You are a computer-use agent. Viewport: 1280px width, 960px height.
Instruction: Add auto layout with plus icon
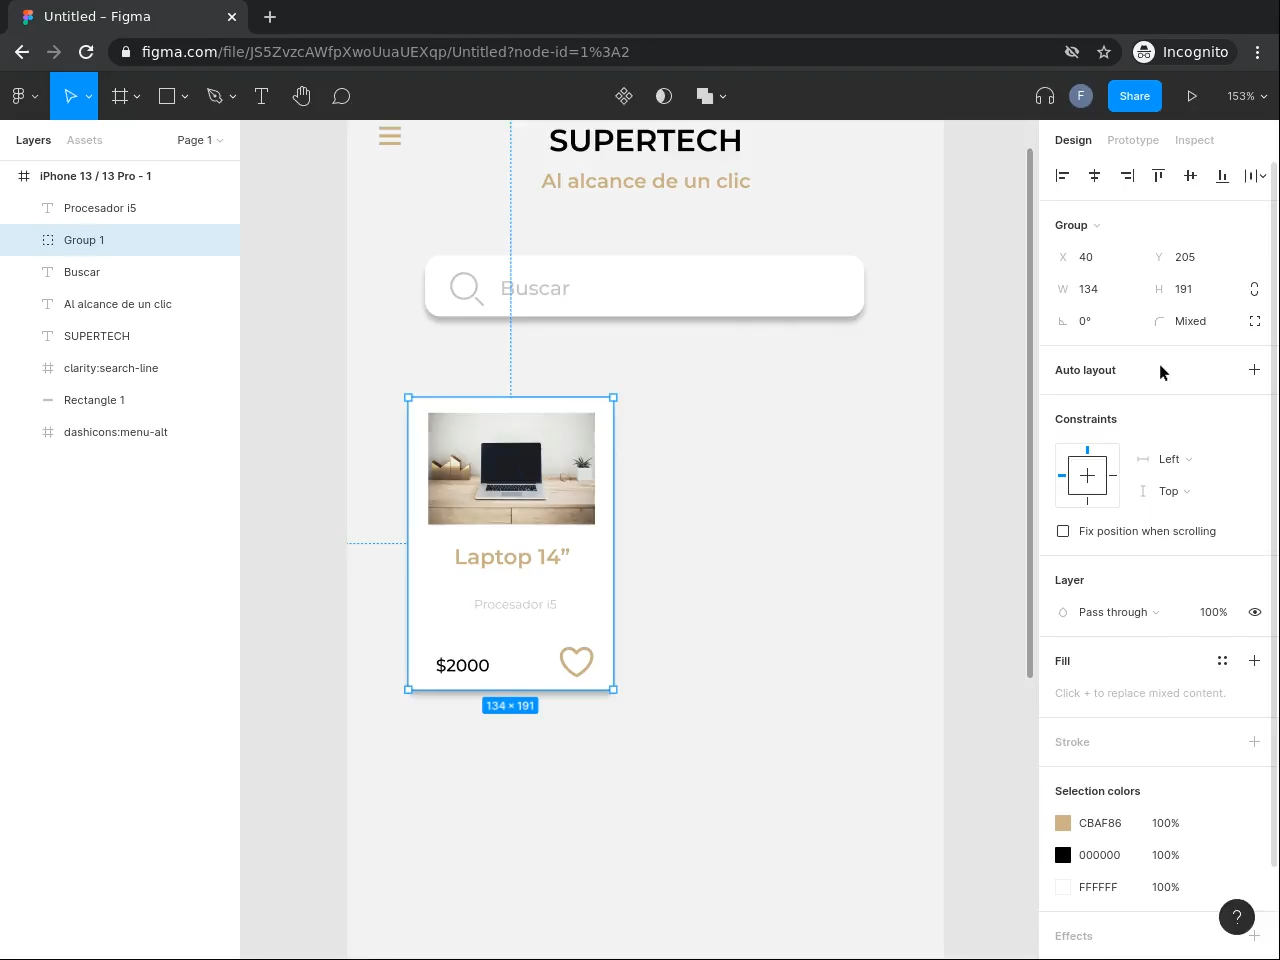(x=1254, y=370)
